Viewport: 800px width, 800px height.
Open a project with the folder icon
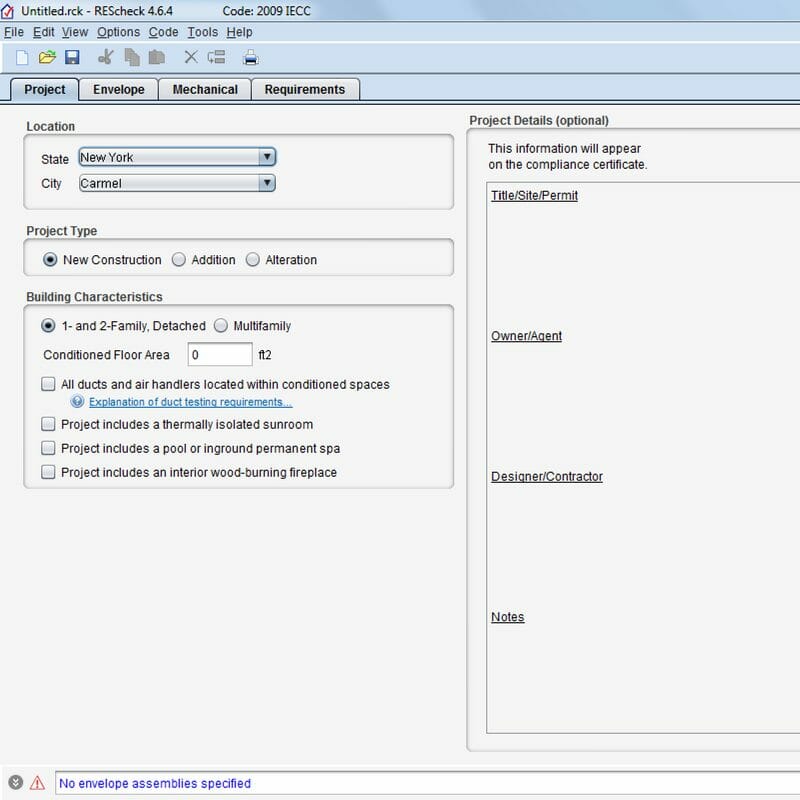(x=47, y=57)
